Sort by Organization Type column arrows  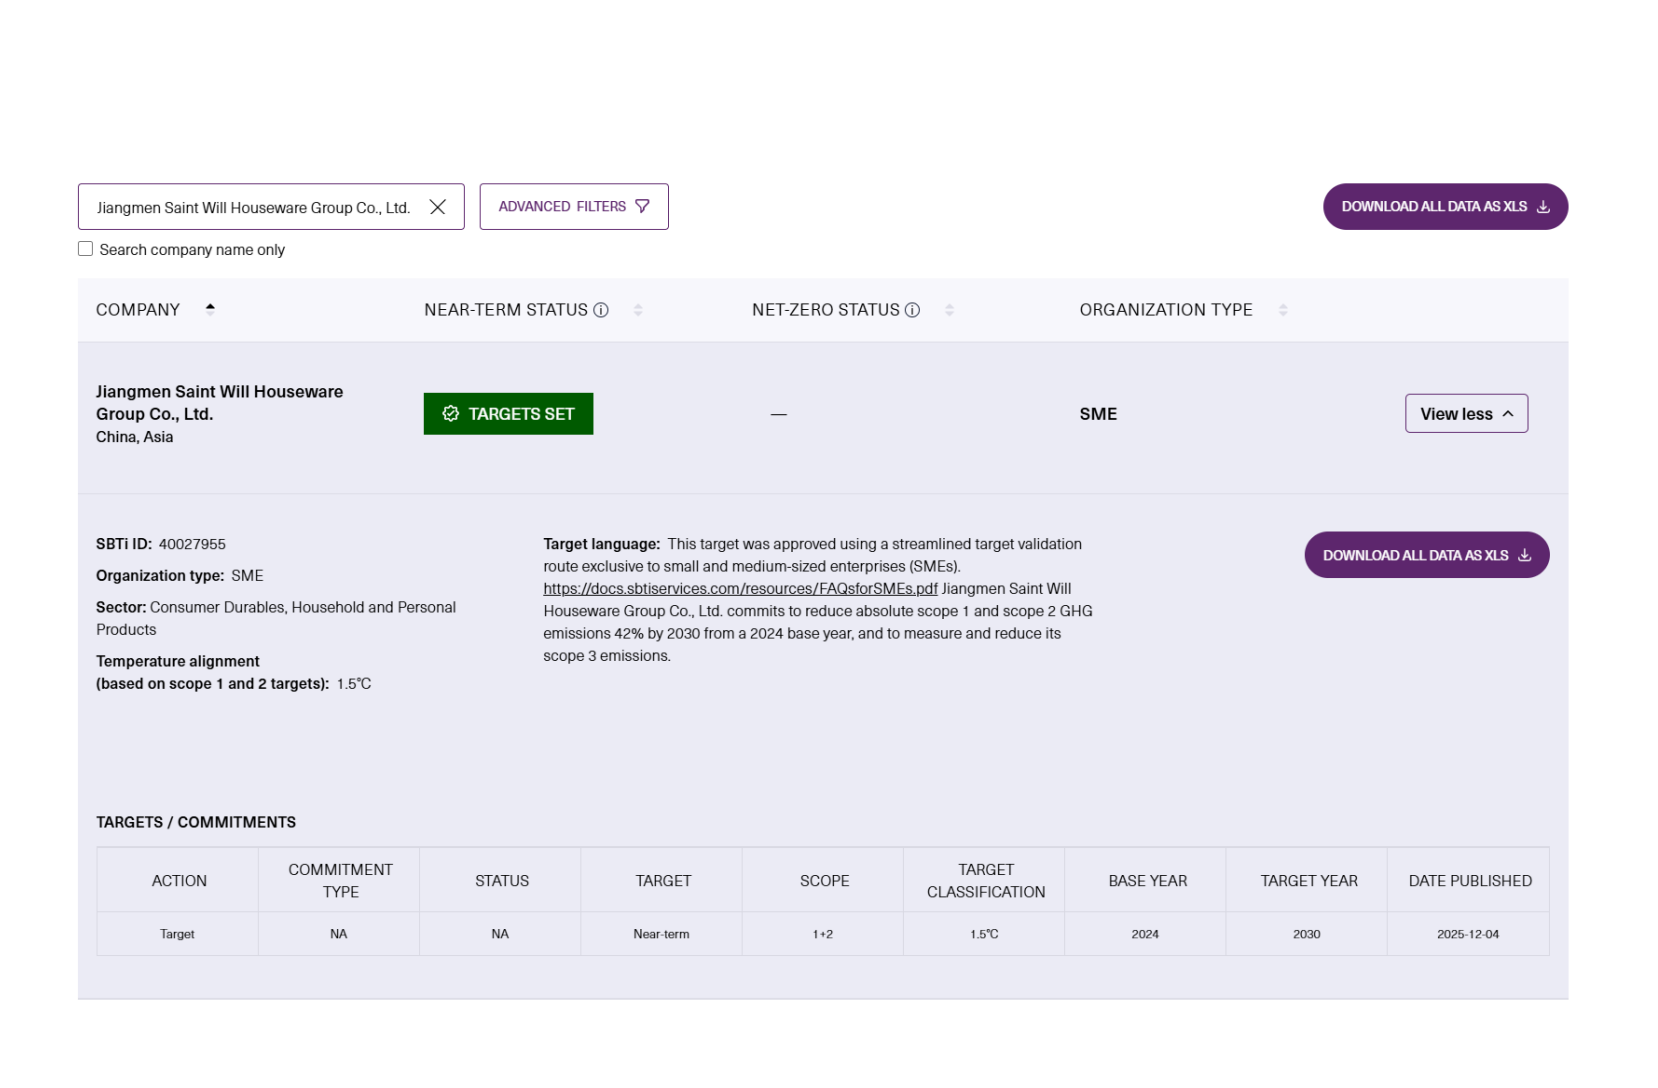tap(1282, 310)
